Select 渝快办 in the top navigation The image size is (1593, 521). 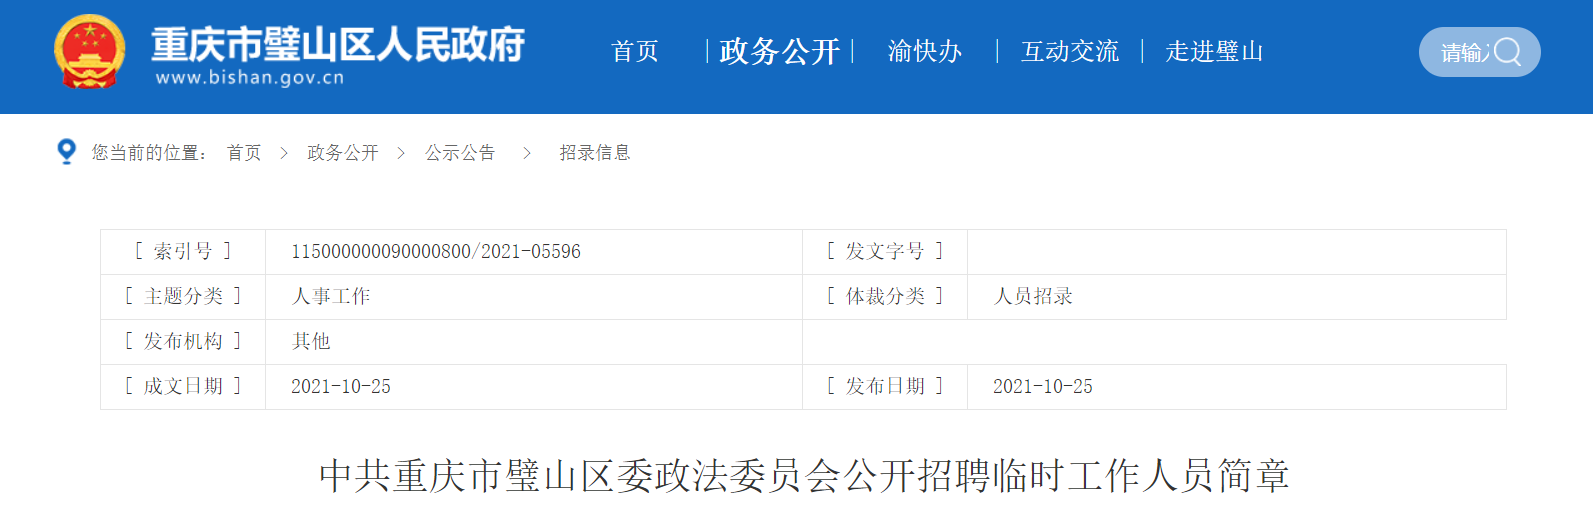925,51
